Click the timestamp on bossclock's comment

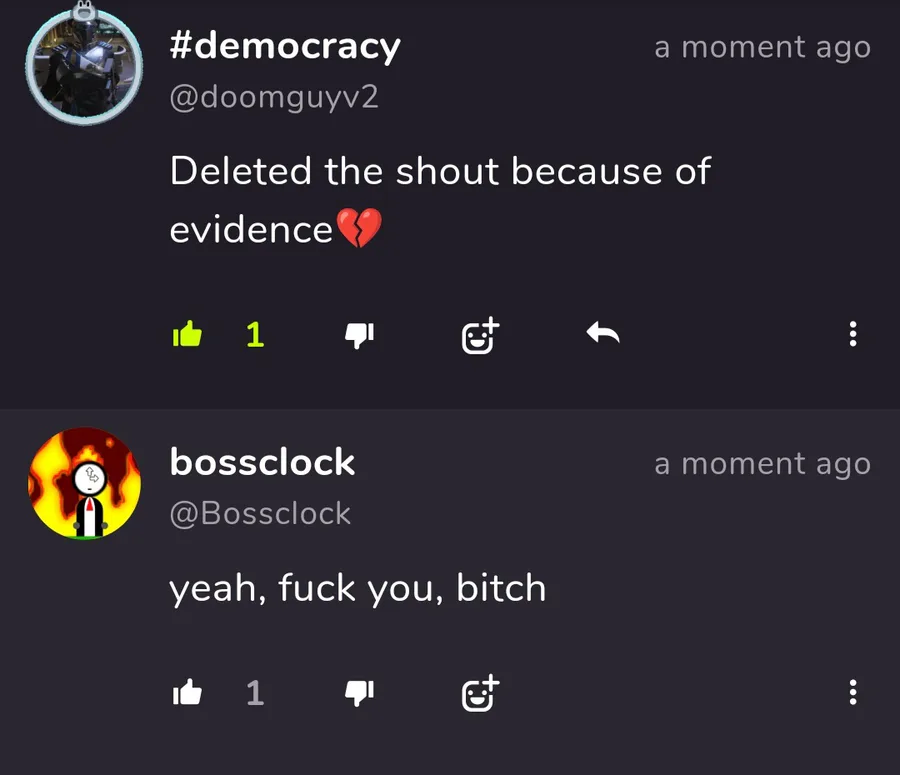[762, 464]
